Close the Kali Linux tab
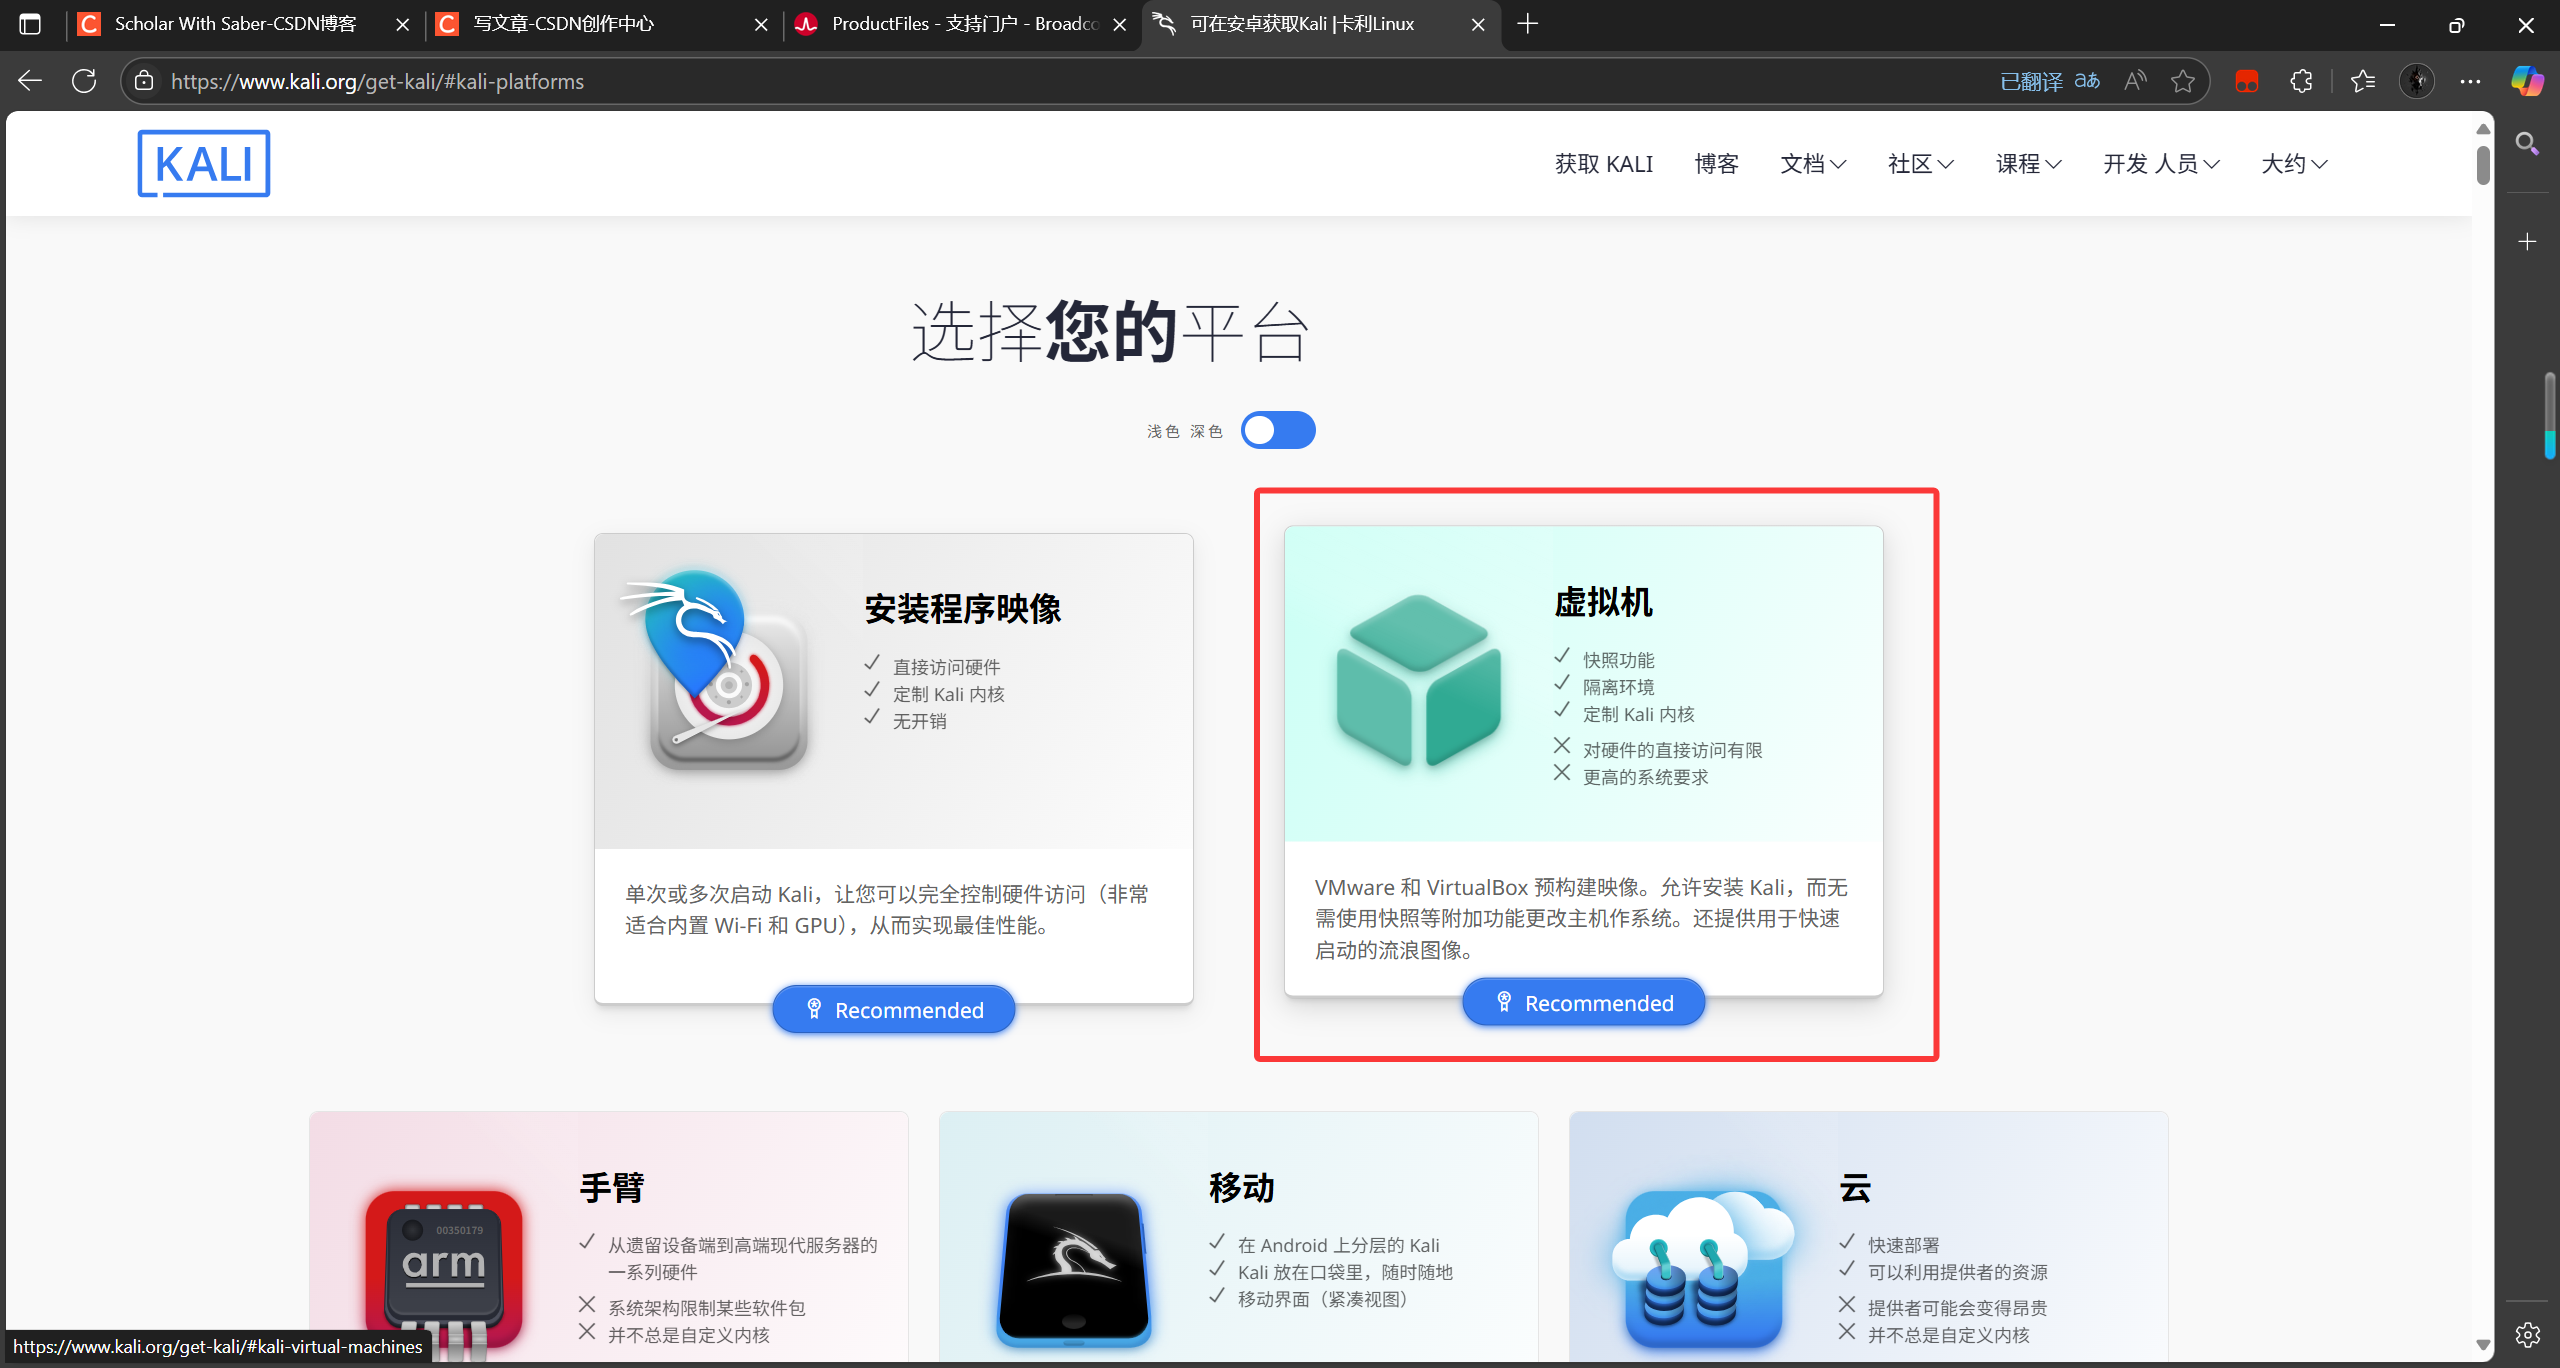 [1478, 24]
